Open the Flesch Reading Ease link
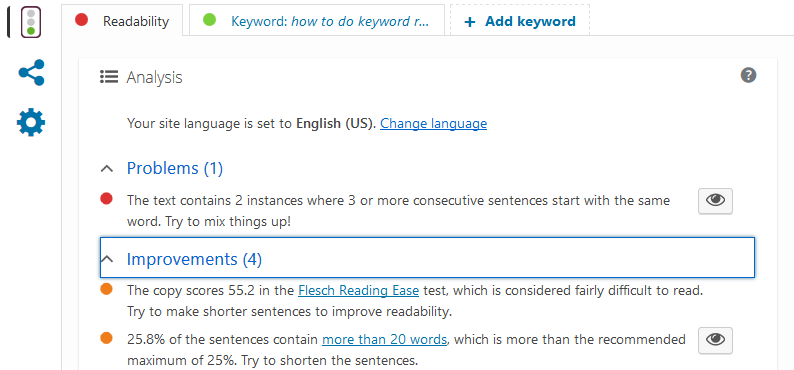The height and width of the screenshot is (370, 794). click(359, 291)
